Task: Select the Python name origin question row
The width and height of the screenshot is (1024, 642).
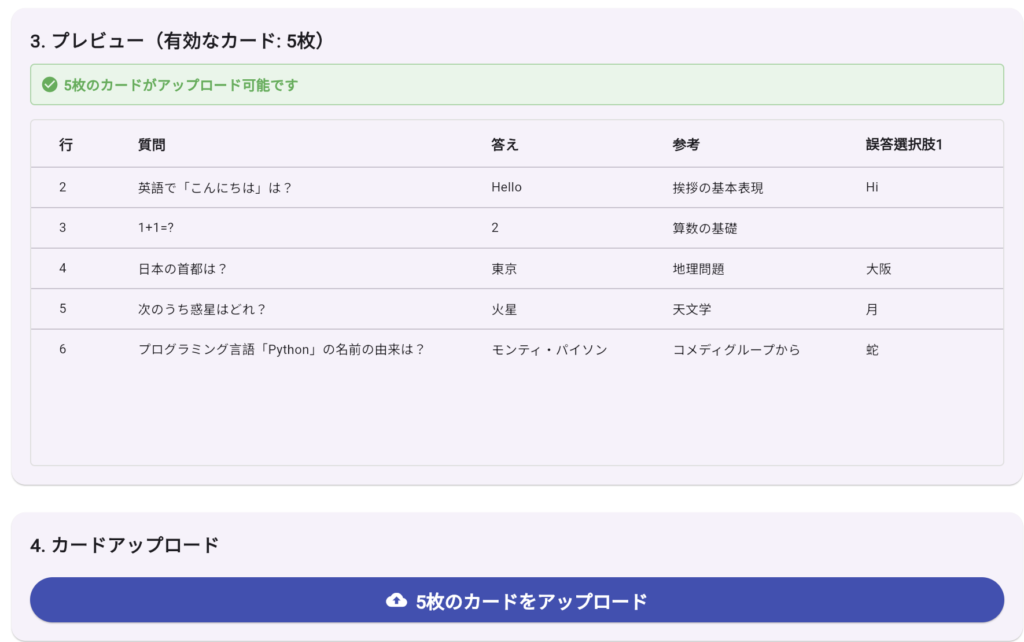Action: pyautogui.click(x=282, y=350)
